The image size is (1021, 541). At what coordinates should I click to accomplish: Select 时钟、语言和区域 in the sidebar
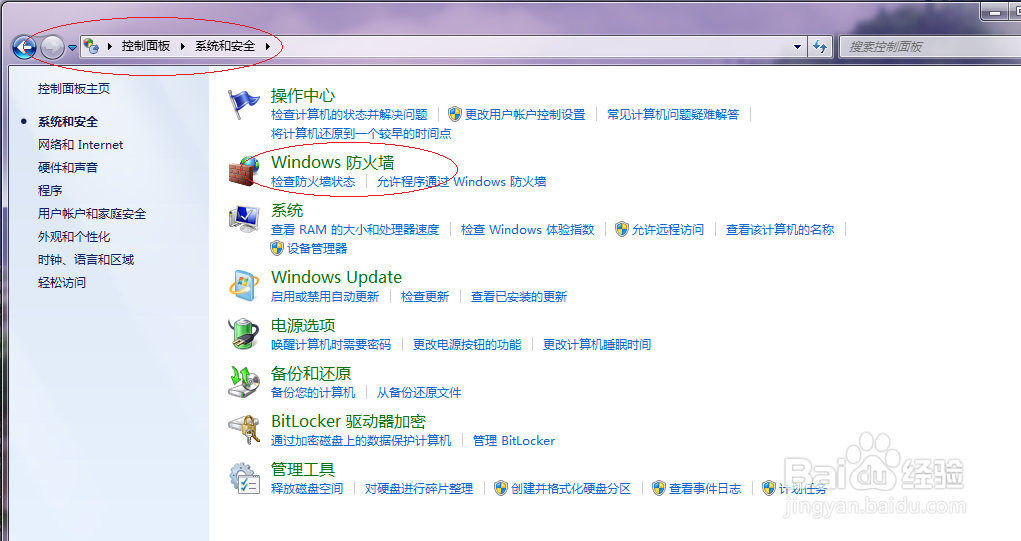click(x=86, y=260)
